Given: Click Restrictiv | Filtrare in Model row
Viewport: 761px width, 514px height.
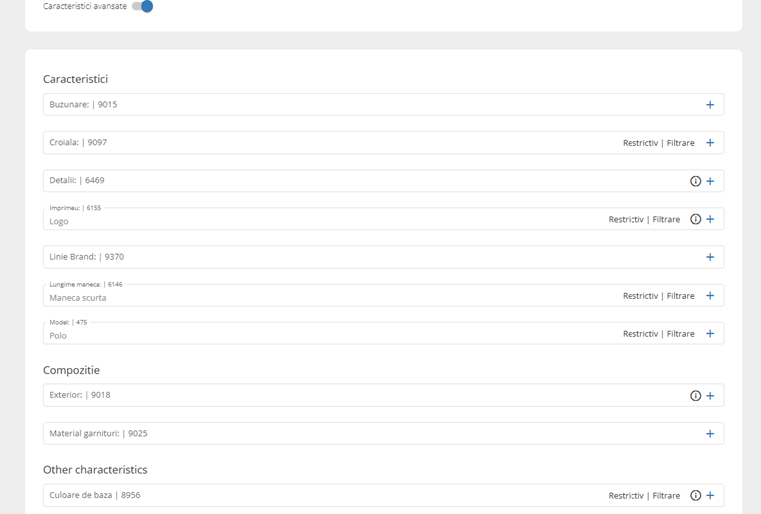Looking at the screenshot, I should point(658,334).
